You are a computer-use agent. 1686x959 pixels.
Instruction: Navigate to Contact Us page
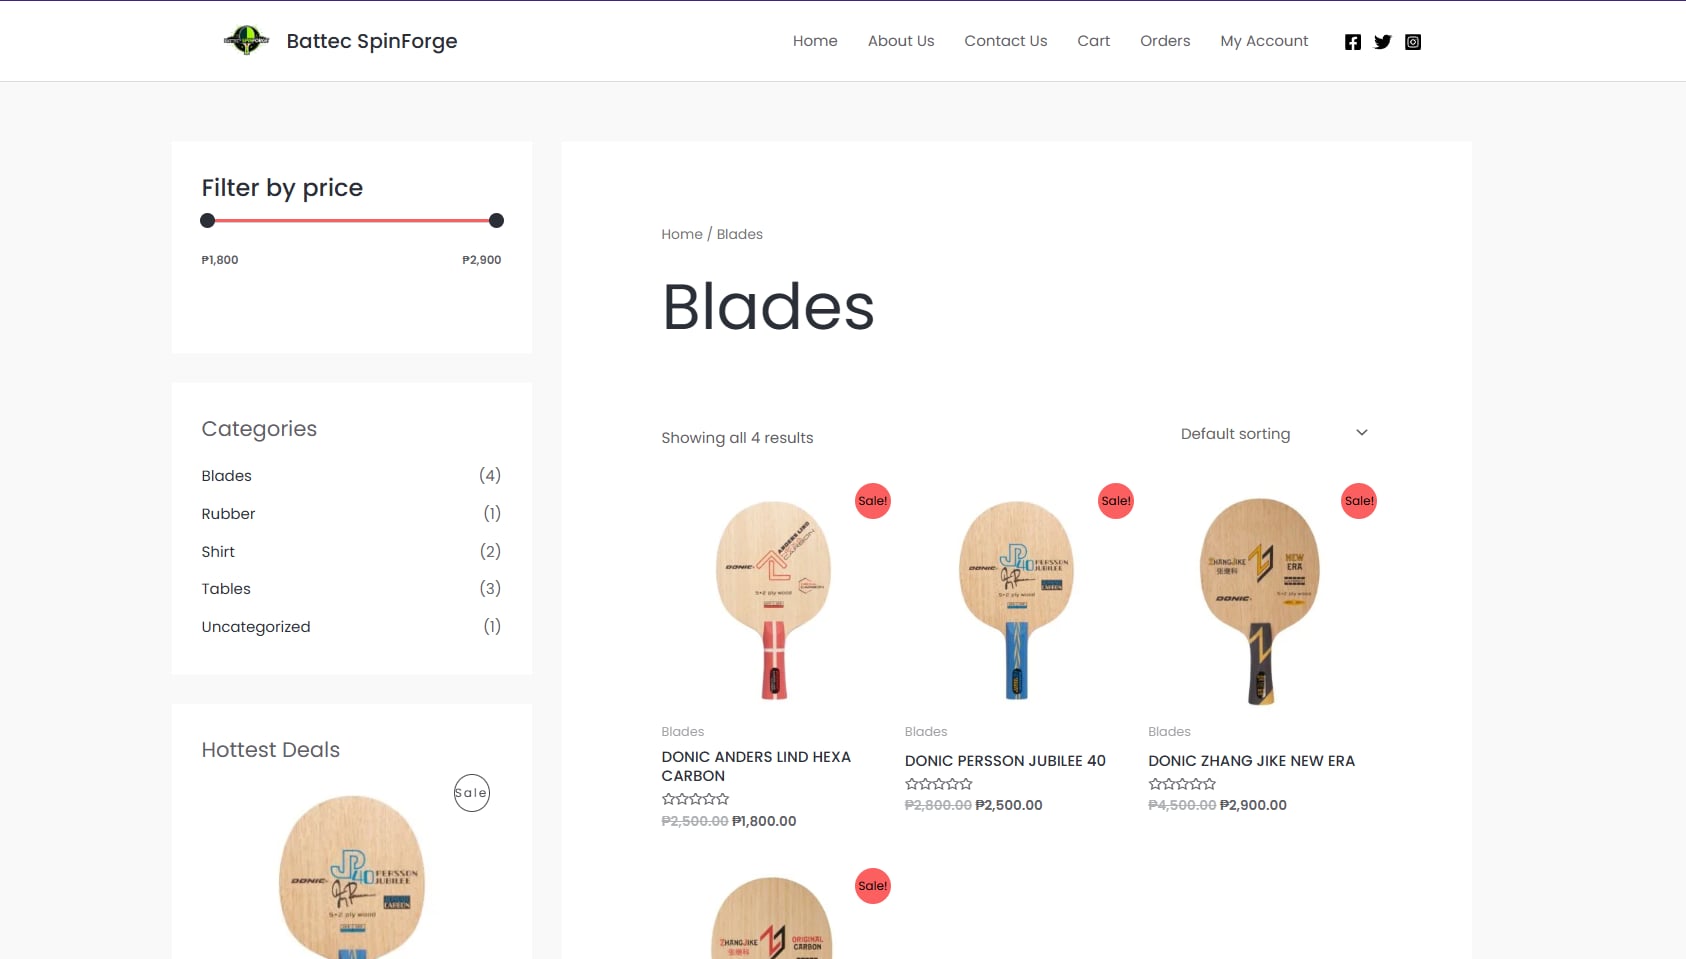coord(1005,41)
